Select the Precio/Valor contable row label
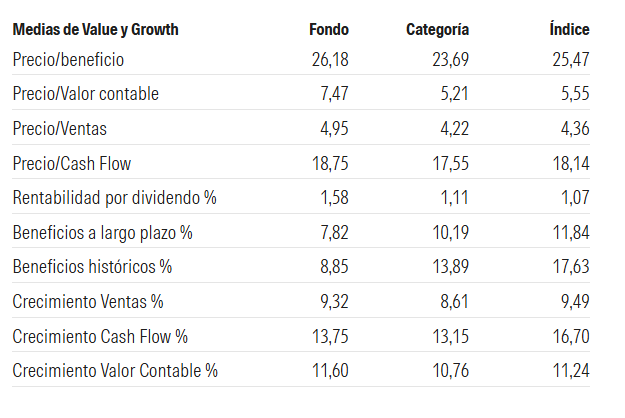 86,95
